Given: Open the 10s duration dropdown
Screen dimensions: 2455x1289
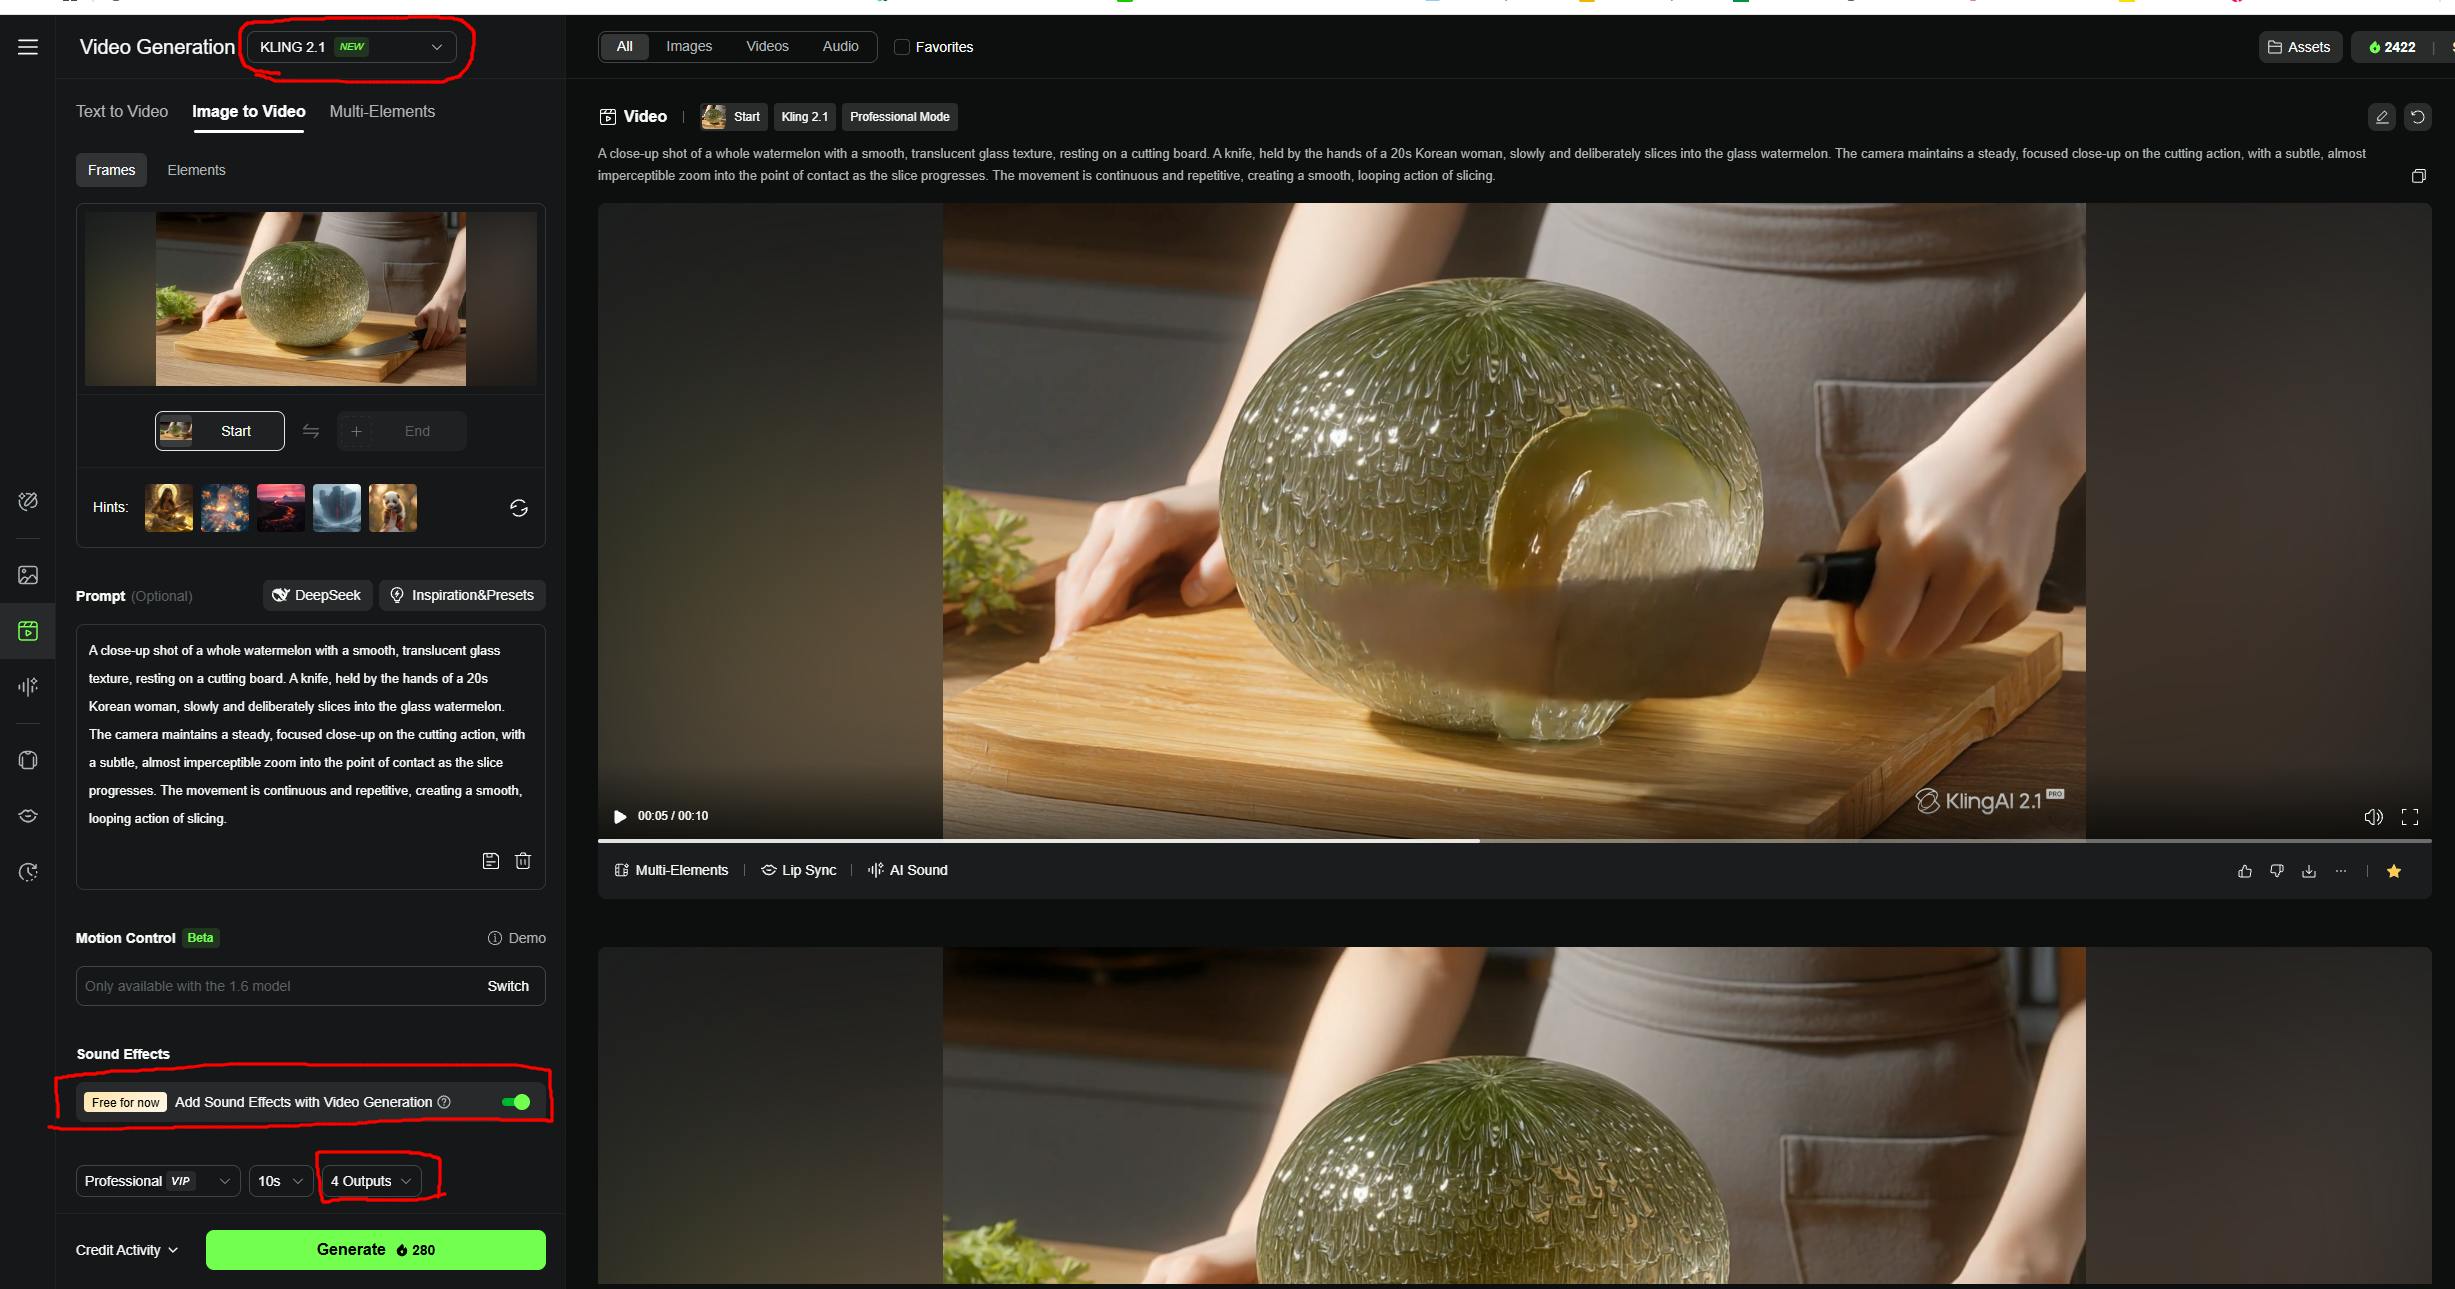Looking at the screenshot, I should (281, 1181).
